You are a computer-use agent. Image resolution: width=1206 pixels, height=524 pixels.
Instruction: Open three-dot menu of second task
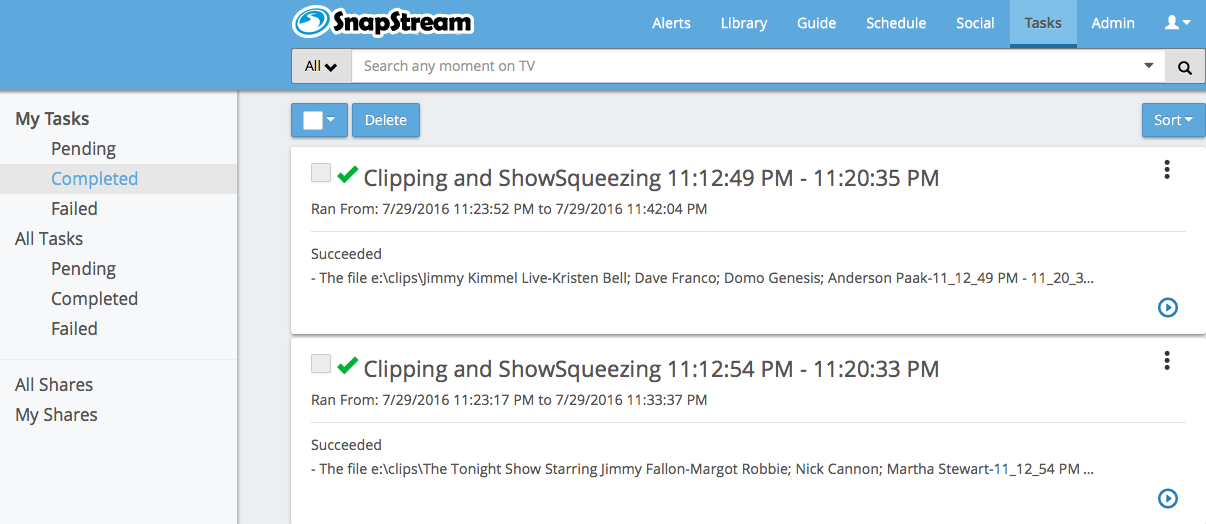[x=1167, y=361]
